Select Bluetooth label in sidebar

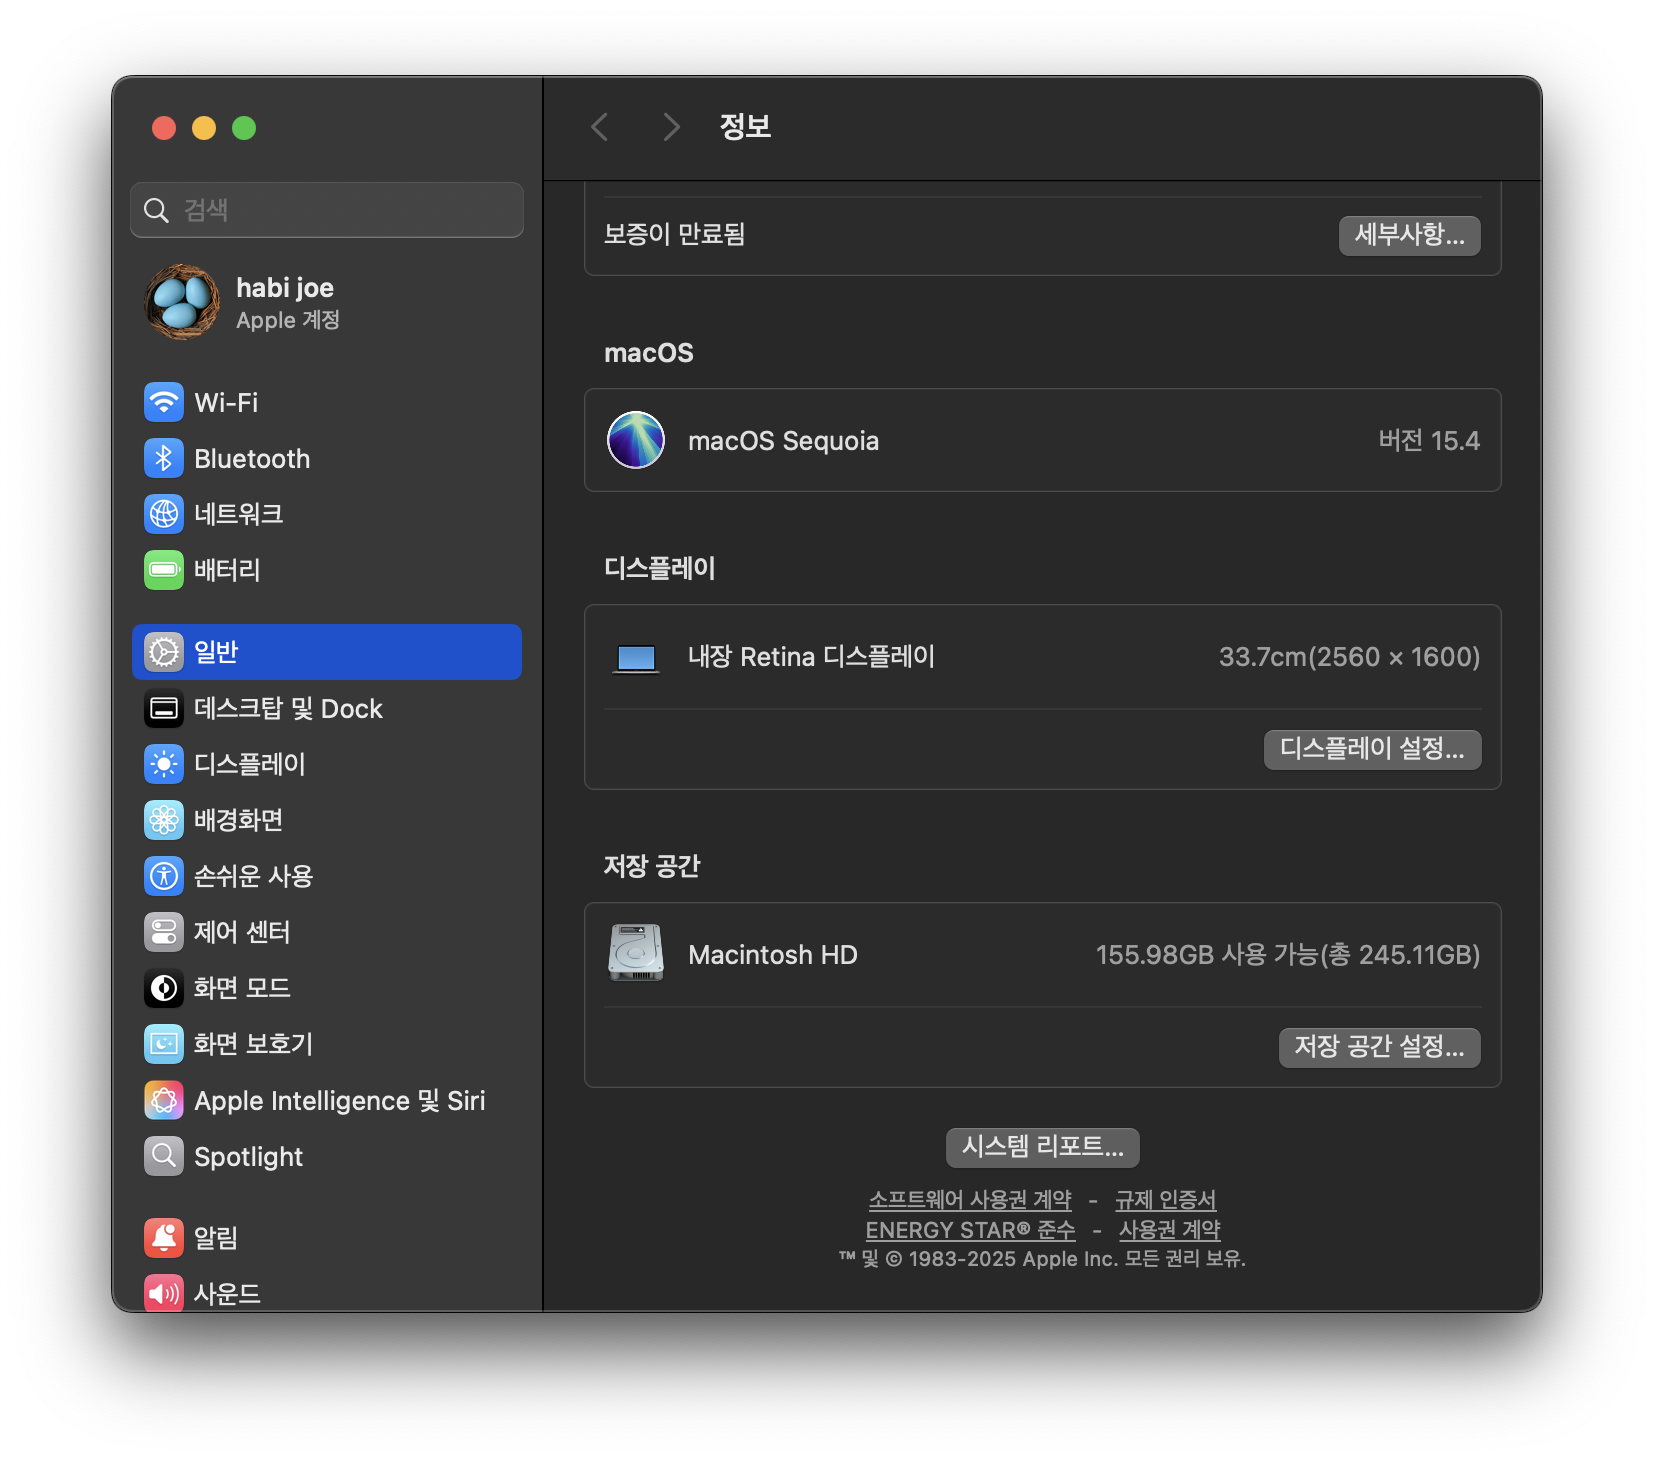252,459
